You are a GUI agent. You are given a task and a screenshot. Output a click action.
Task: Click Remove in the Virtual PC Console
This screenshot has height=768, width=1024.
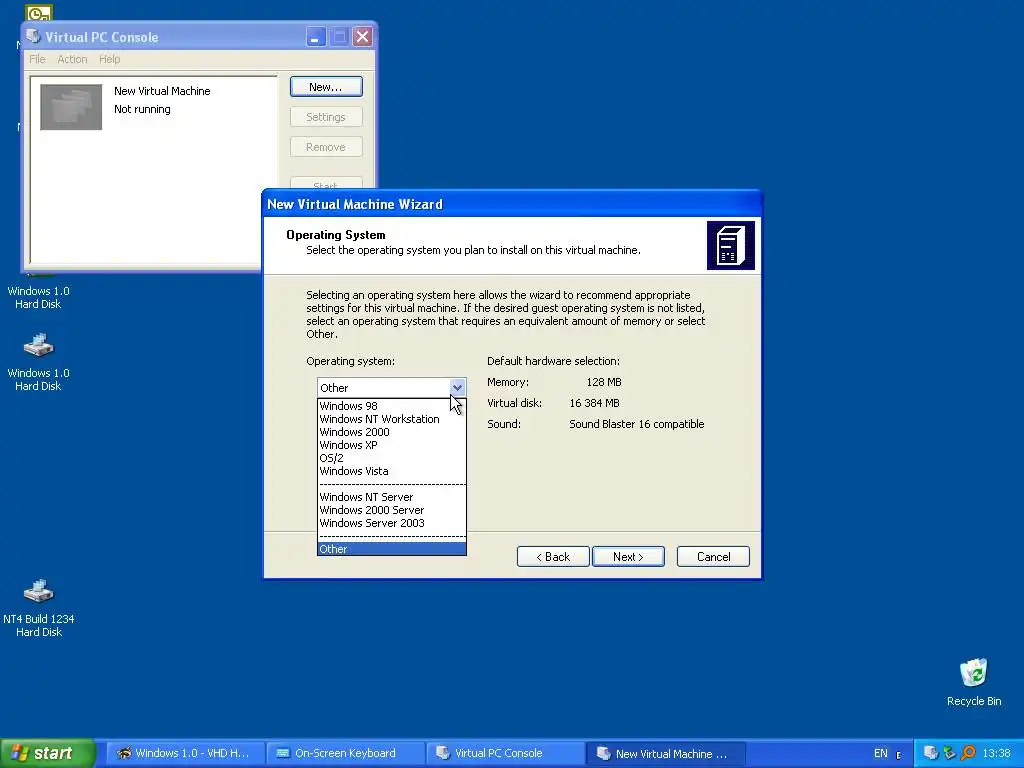pyautogui.click(x=326, y=147)
